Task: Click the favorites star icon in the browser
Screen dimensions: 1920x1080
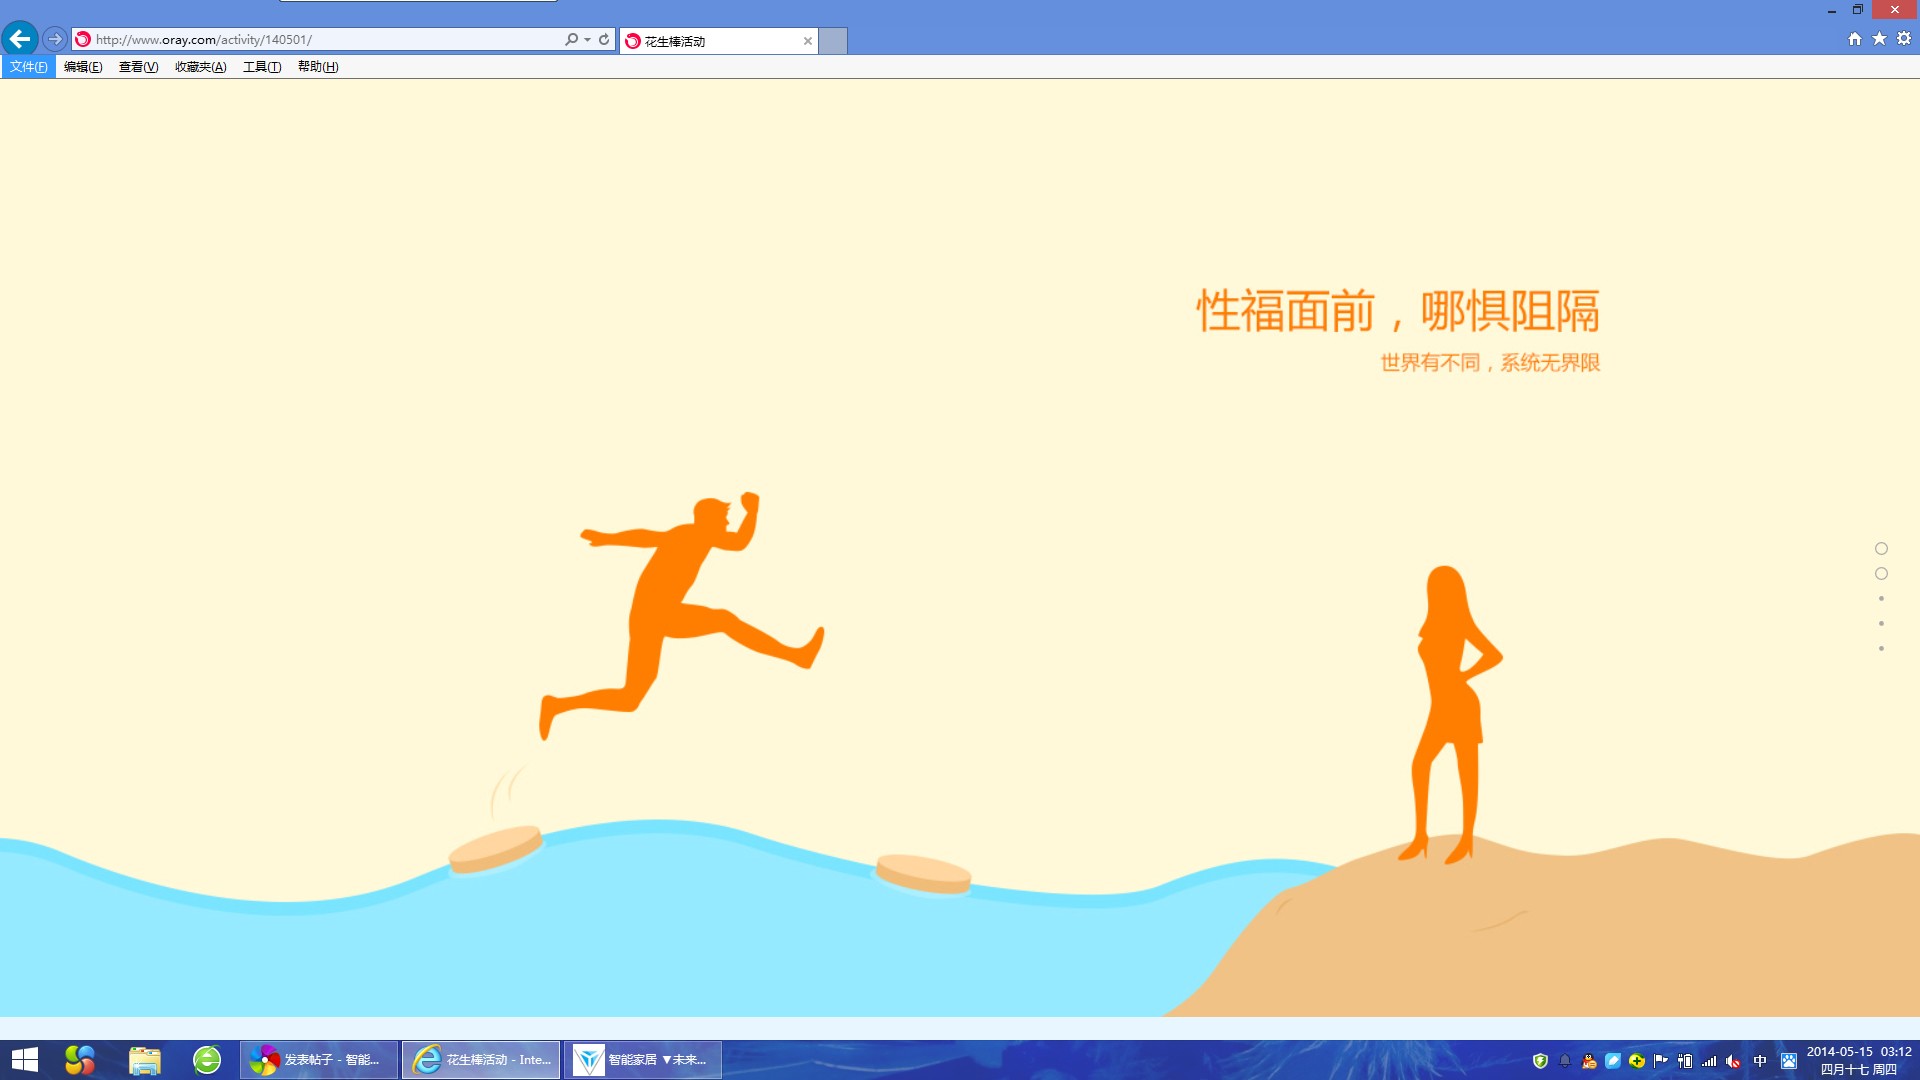Action: pyautogui.click(x=1879, y=38)
